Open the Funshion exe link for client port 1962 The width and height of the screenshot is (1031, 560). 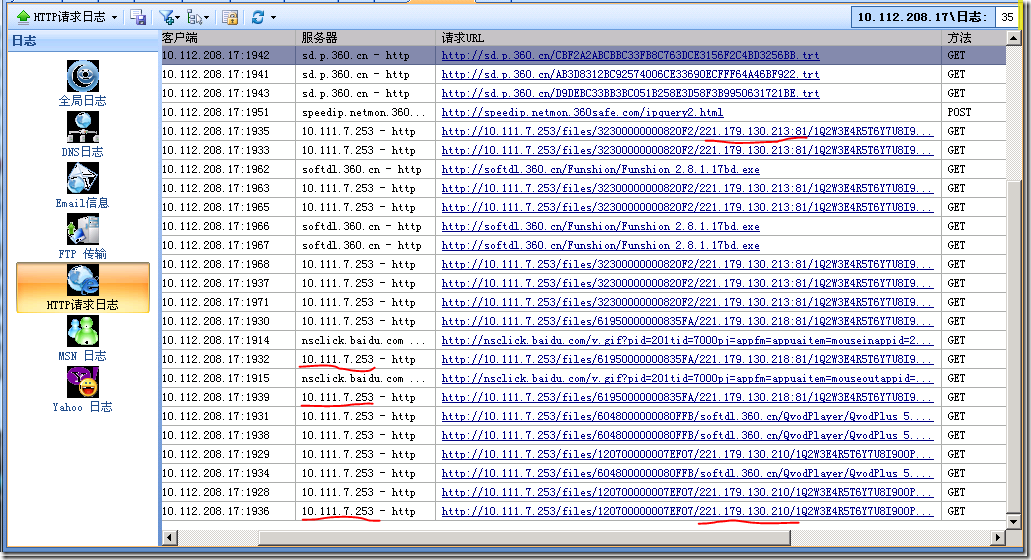[x=600, y=170]
